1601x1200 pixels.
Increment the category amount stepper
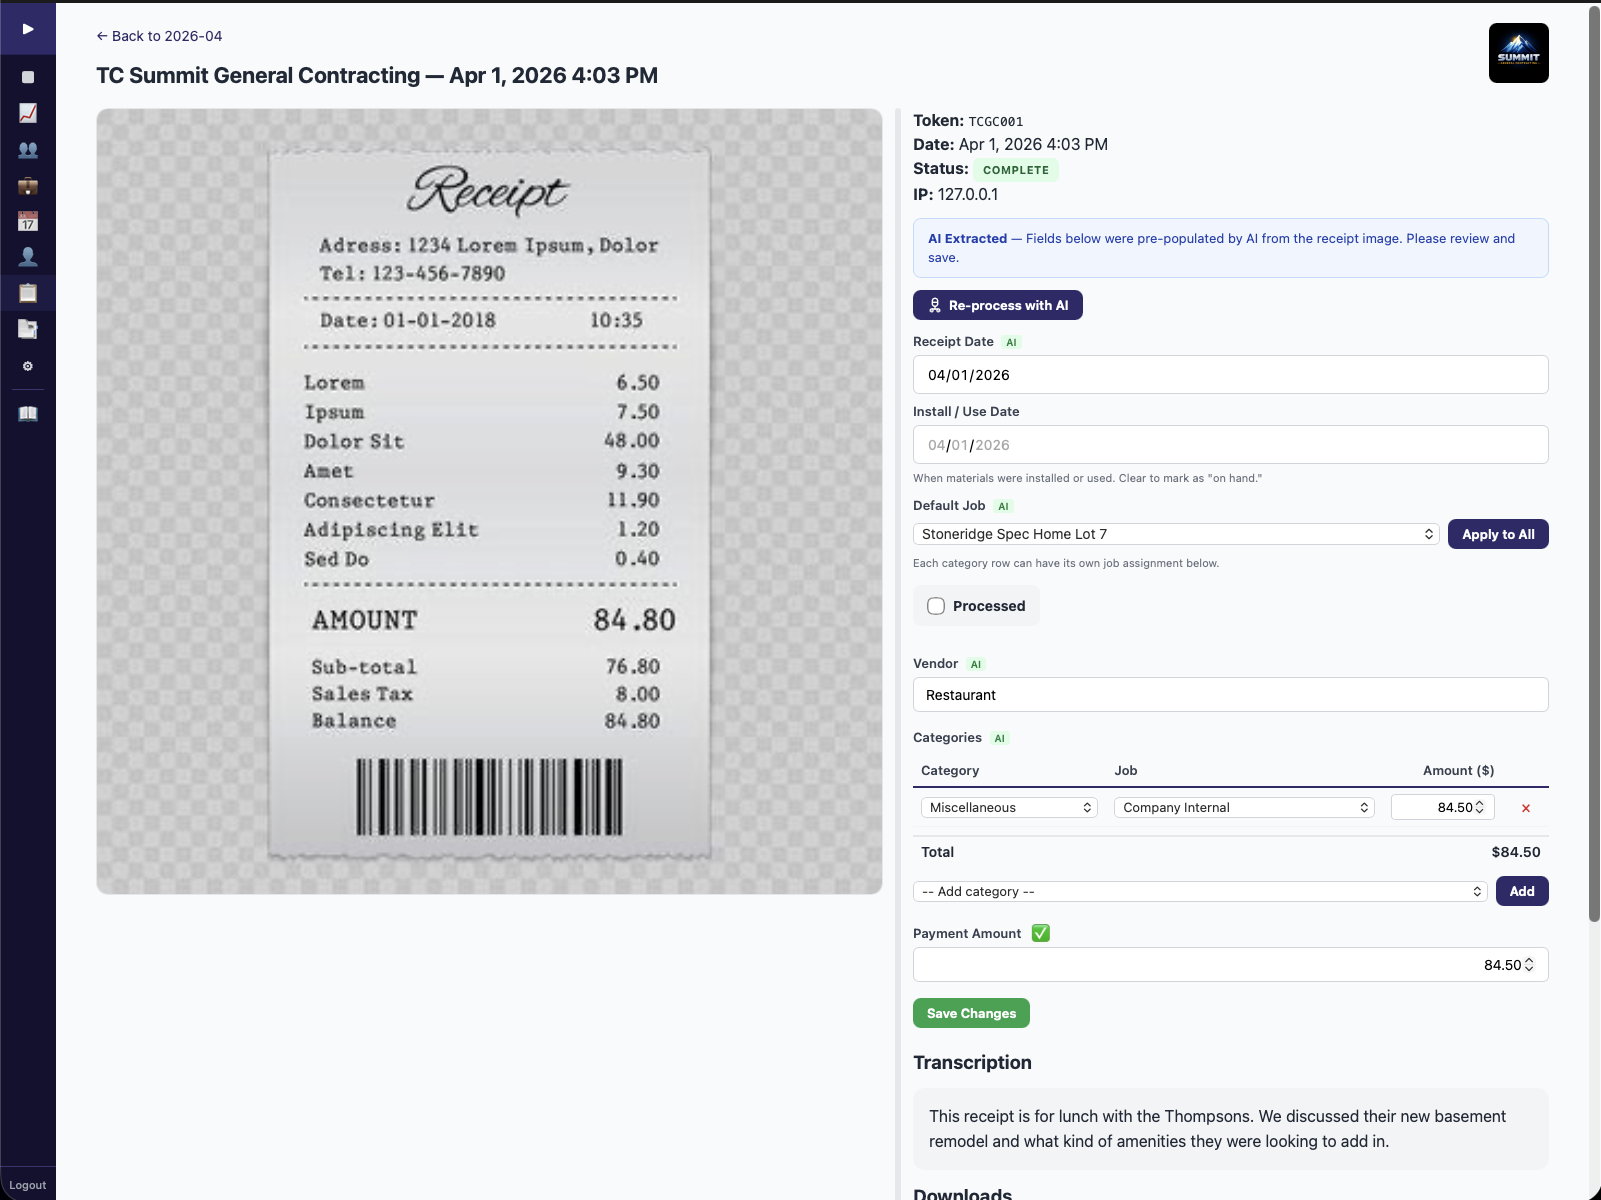1481,802
